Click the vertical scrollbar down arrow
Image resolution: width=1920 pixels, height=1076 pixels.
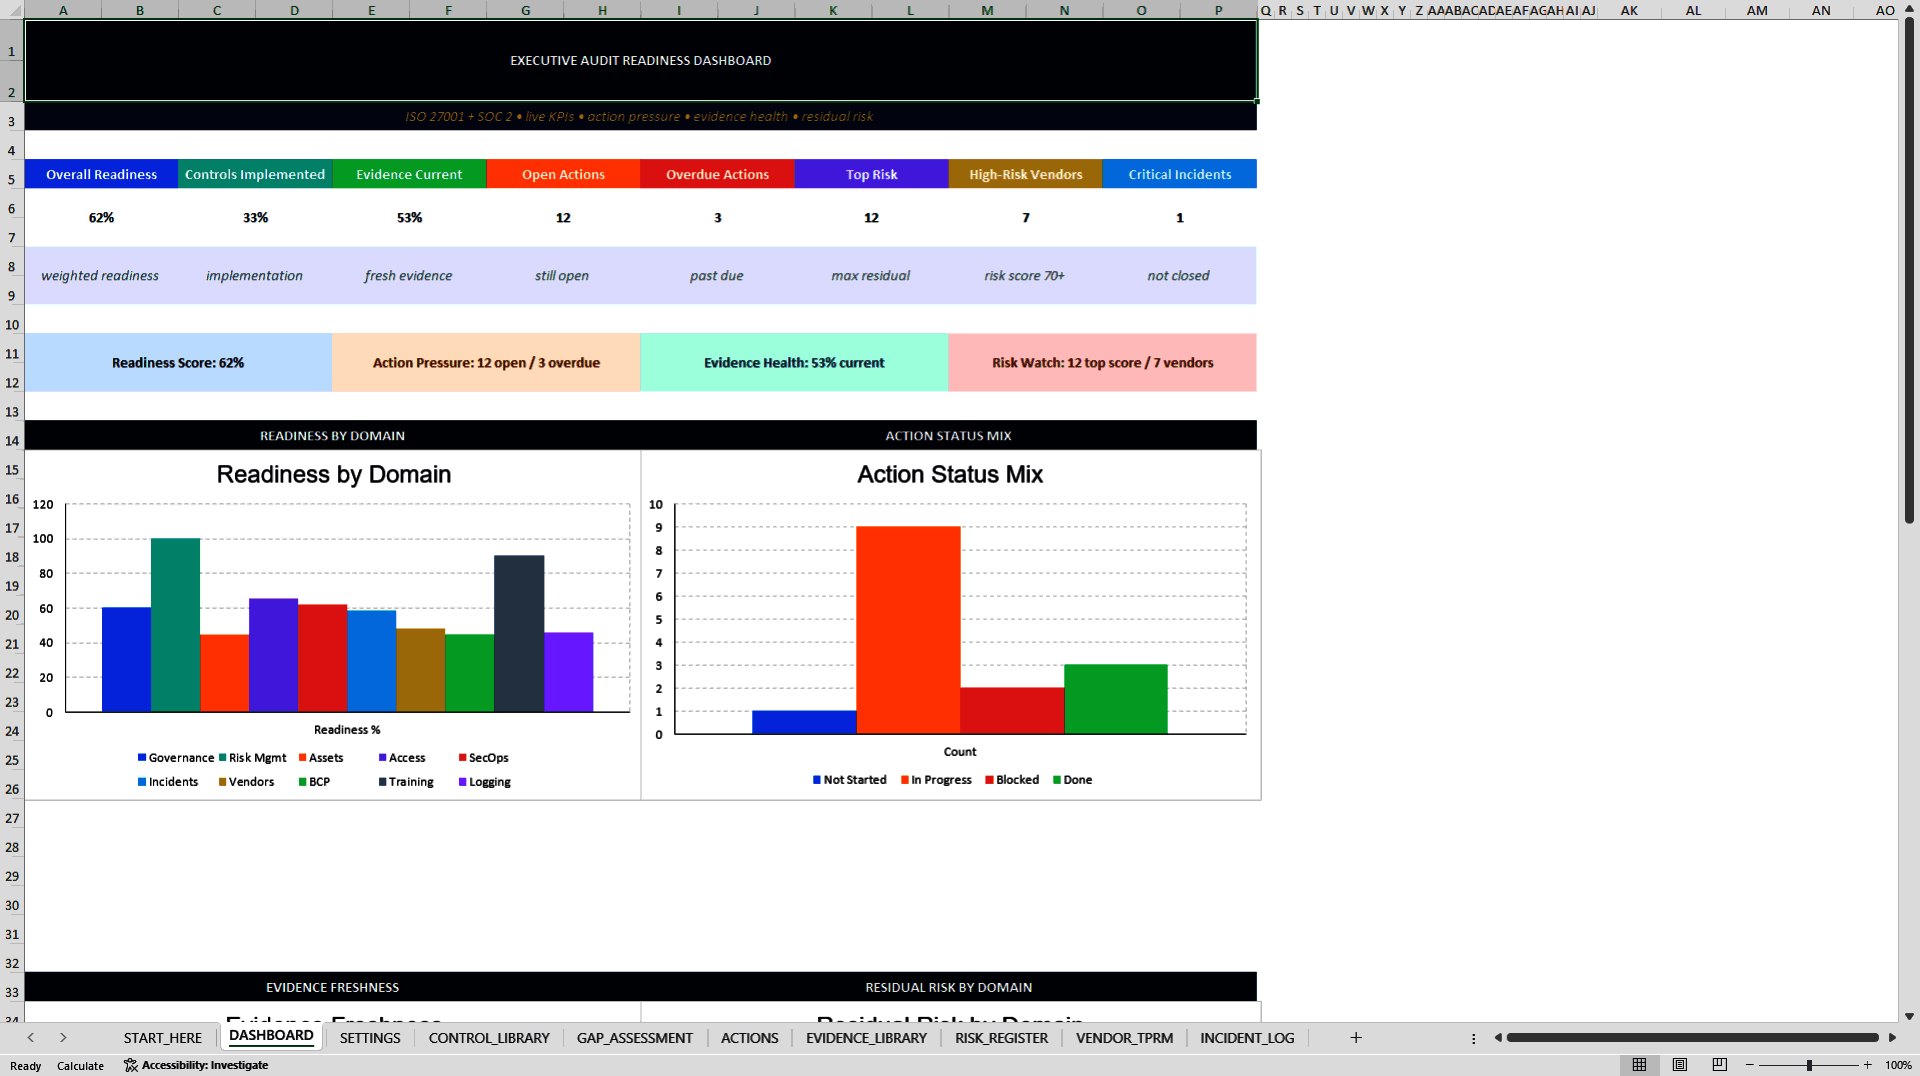pos(1910,1016)
